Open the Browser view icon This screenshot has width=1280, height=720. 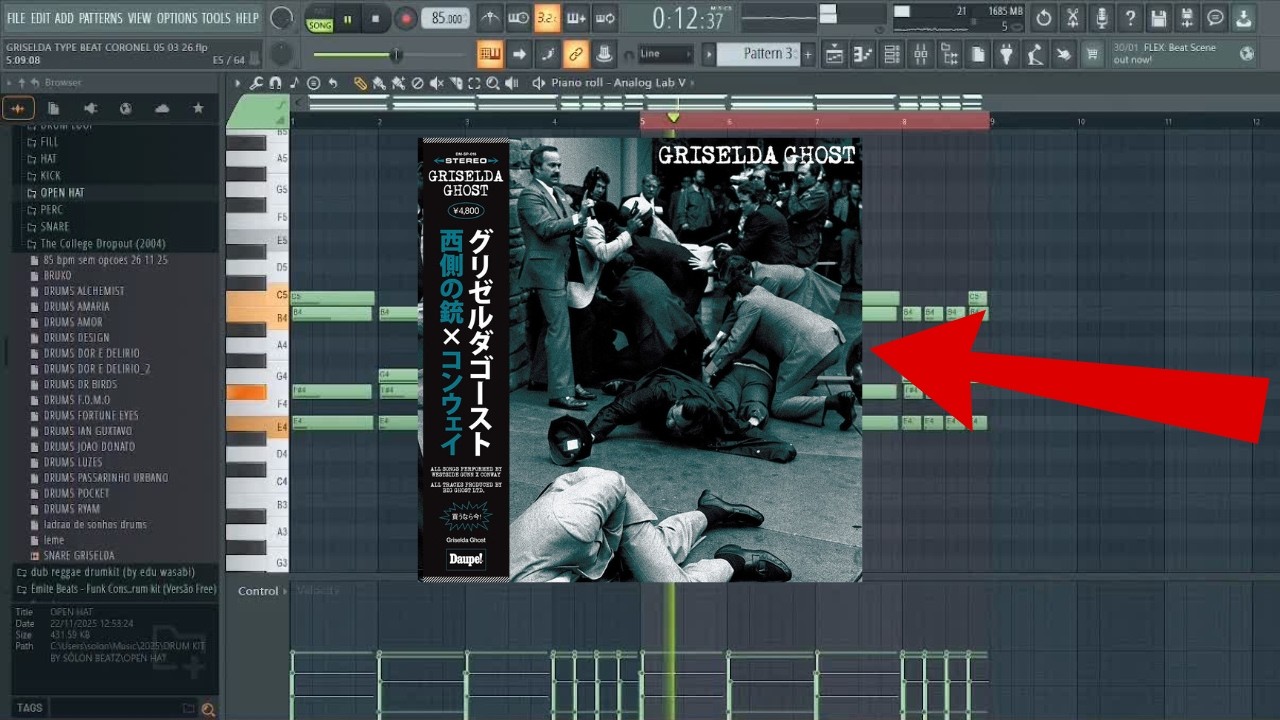949,54
